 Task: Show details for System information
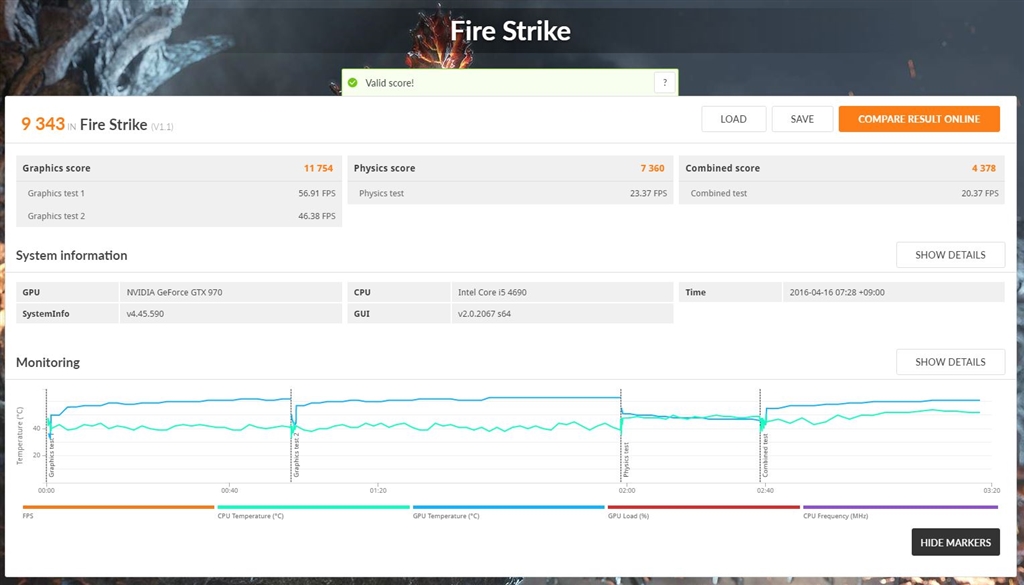coord(950,255)
